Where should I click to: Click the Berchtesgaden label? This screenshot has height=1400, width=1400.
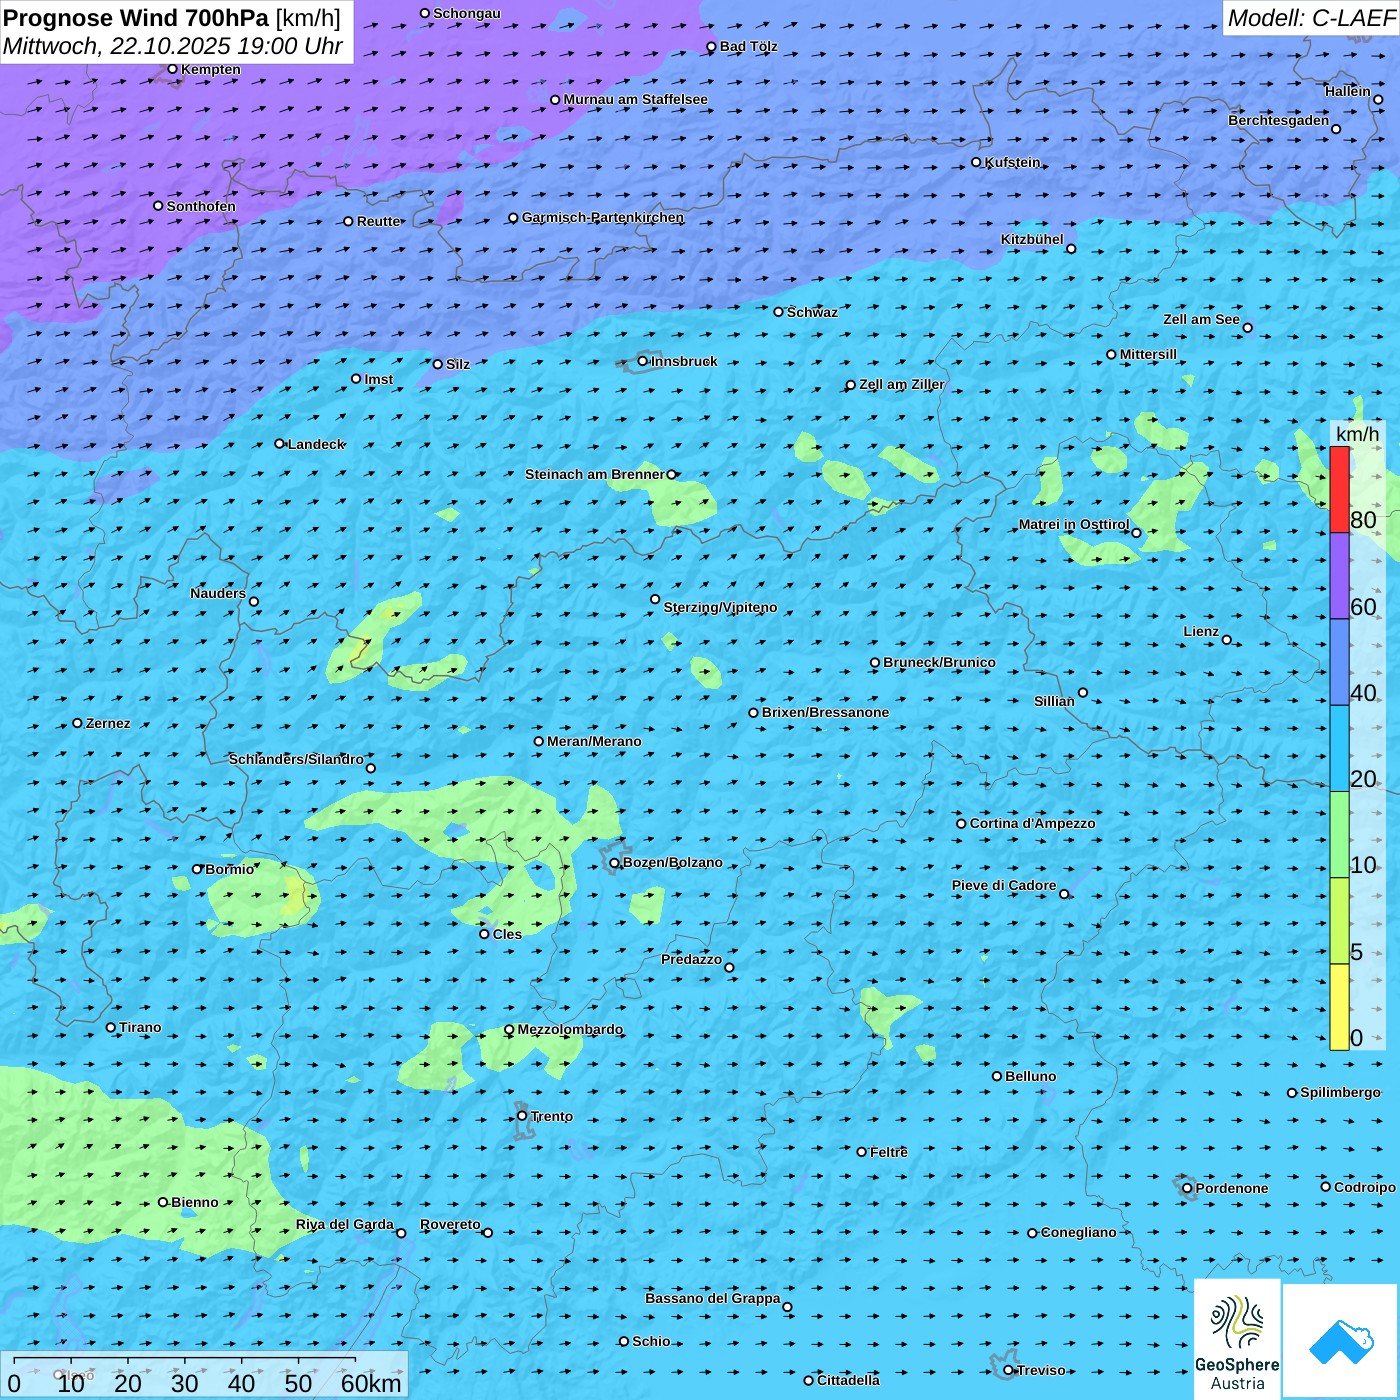point(1278,120)
